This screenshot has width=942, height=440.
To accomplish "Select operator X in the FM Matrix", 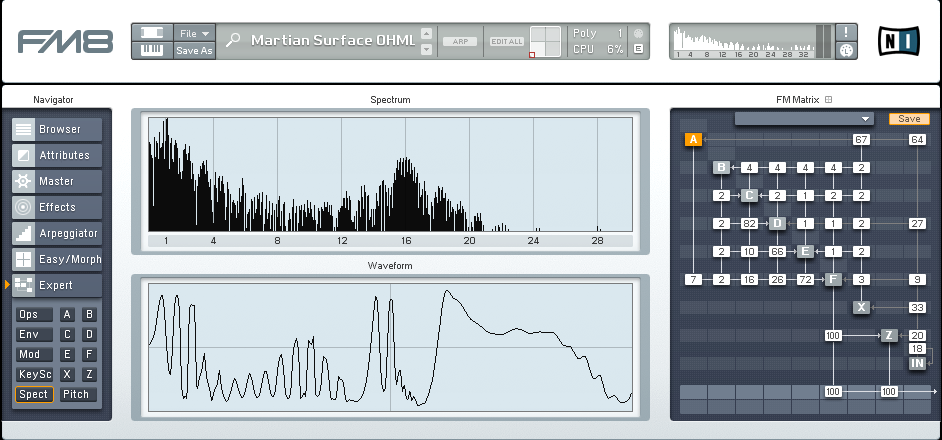I will tap(861, 307).
